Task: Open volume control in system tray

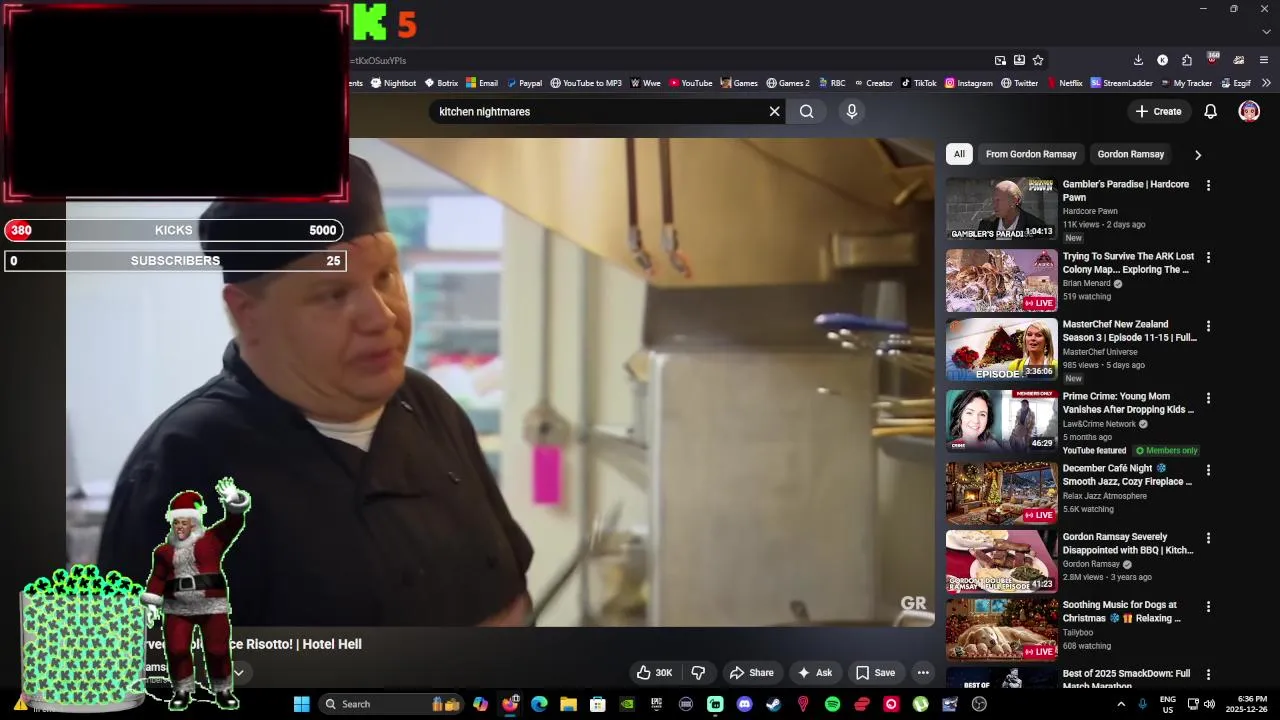Action: [1209, 704]
